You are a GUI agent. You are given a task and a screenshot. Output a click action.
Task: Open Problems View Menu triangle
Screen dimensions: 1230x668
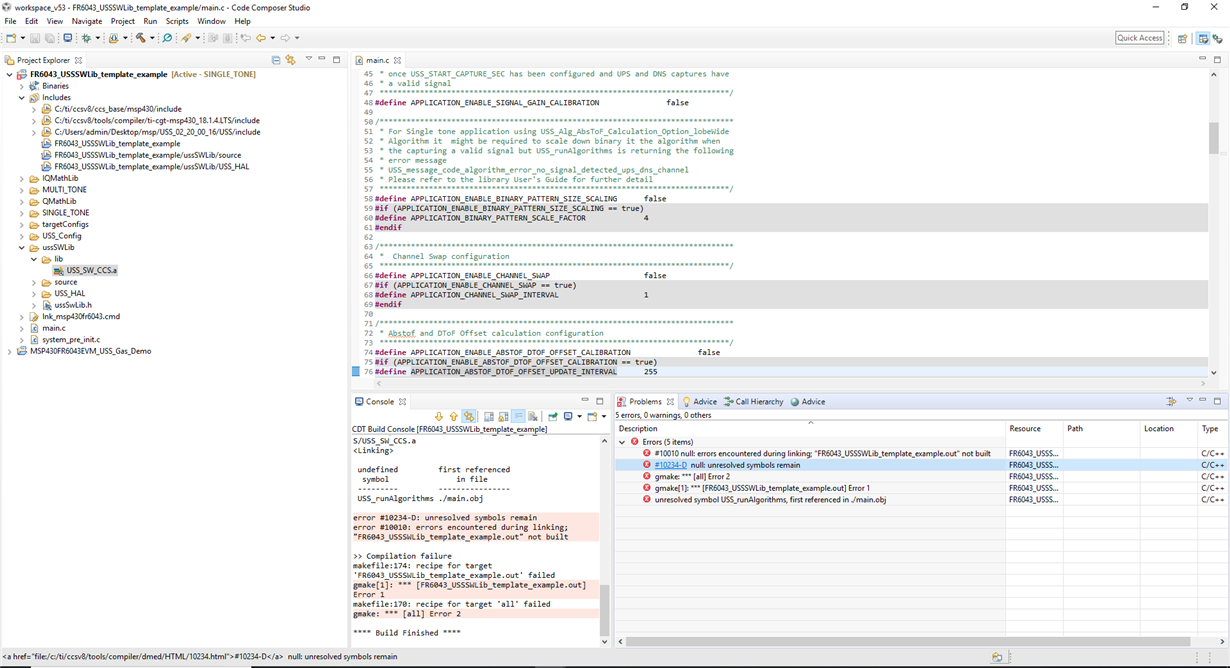point(1189,401)
